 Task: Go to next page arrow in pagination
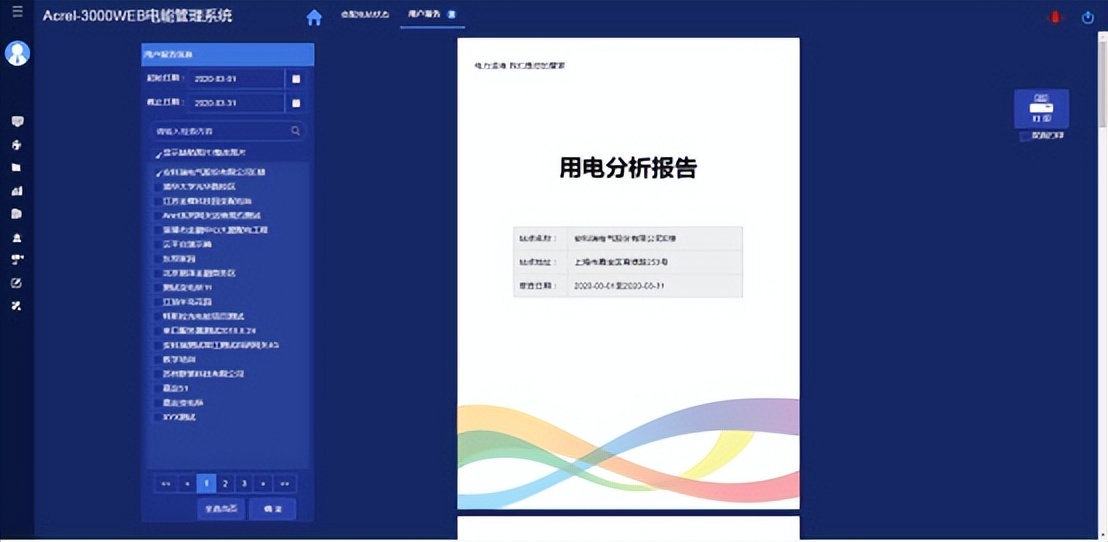[263, 484]
